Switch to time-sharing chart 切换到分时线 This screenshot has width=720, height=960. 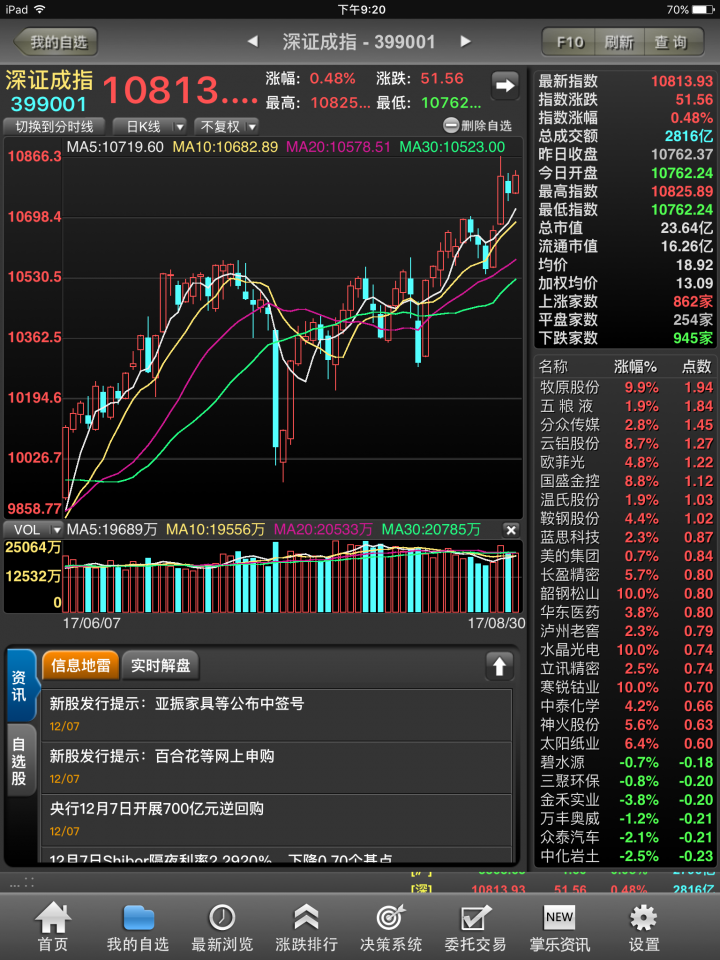tap(54, 127)
